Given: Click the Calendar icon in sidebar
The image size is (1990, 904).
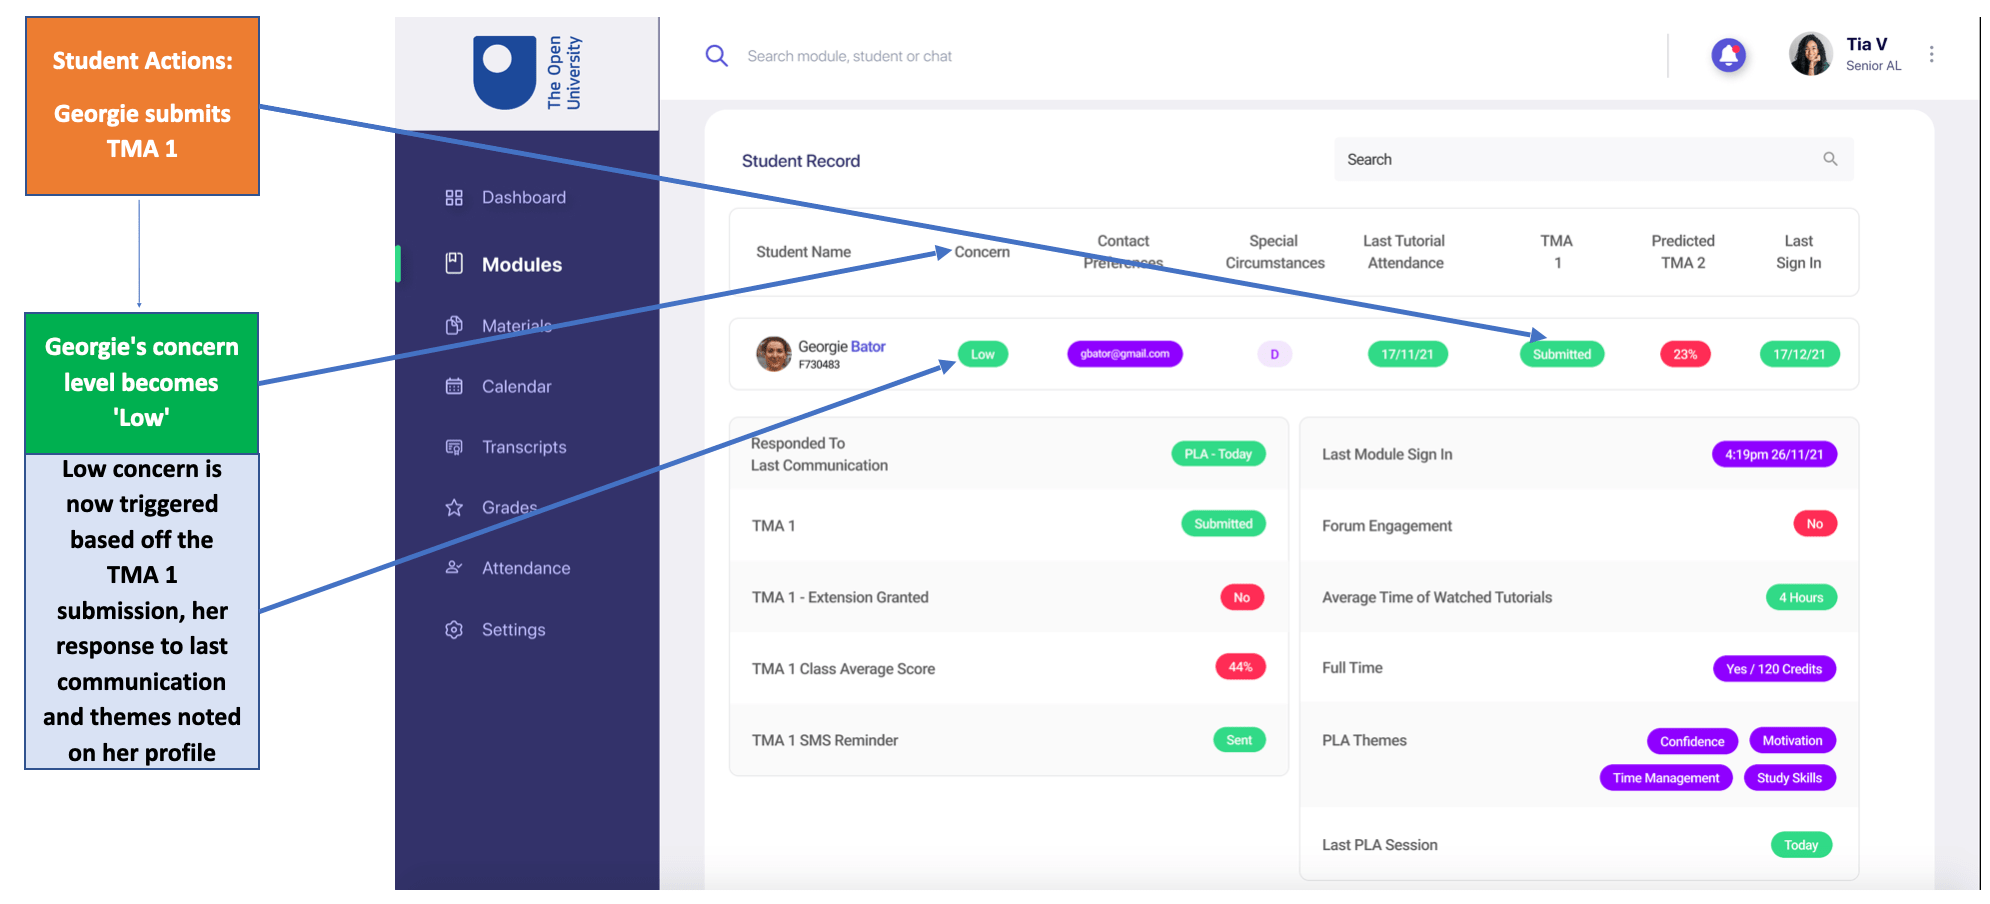Looking at the screenshot, I should pyautogui.click(x=454, y=387).
